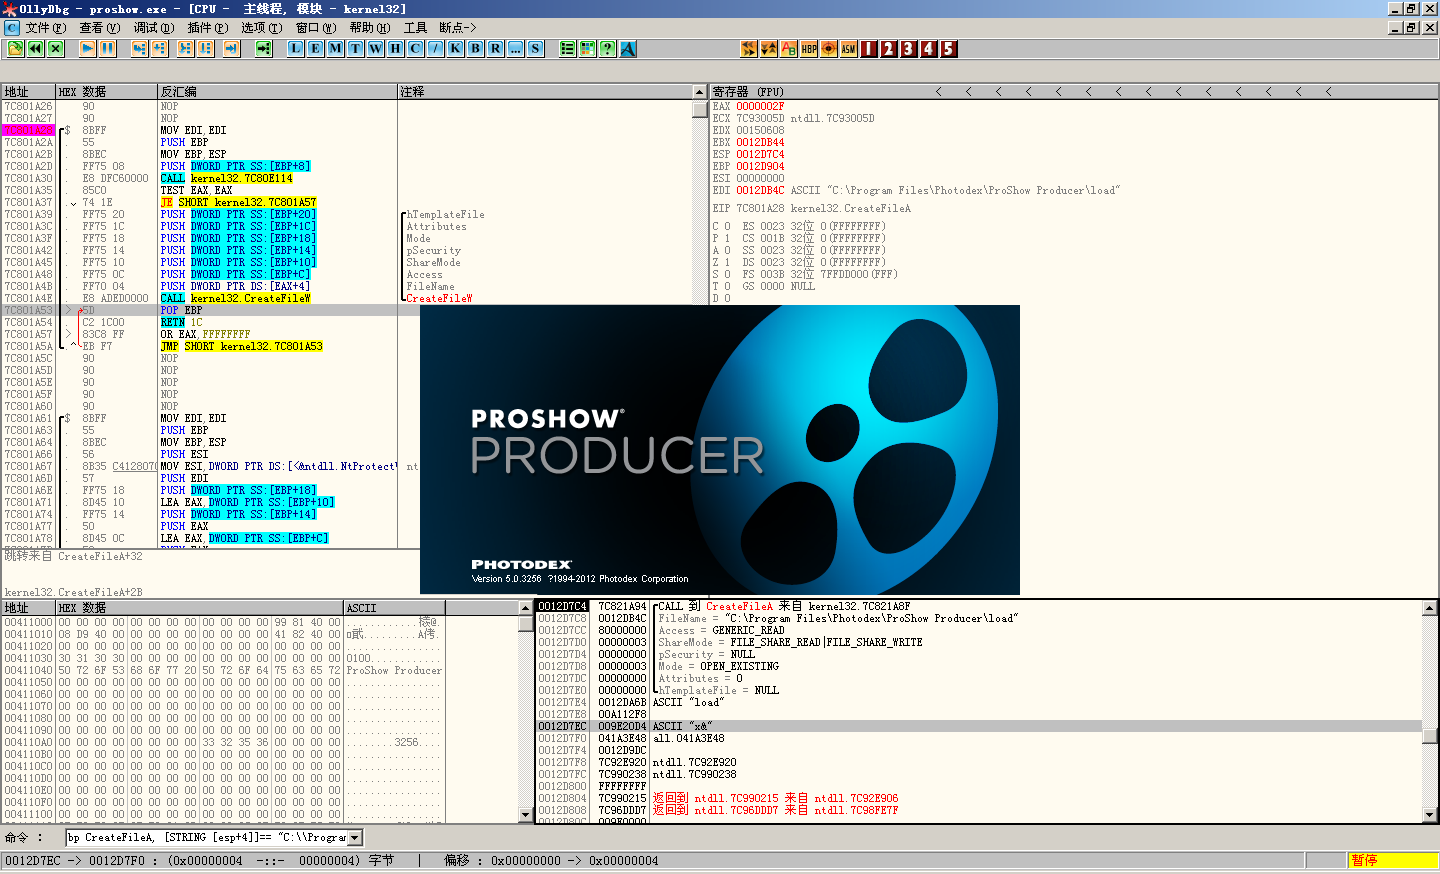Click the 反汇编 column header in disassembly
The height and width of the screenshot is (874, 1440).
[x=277, y=91]
